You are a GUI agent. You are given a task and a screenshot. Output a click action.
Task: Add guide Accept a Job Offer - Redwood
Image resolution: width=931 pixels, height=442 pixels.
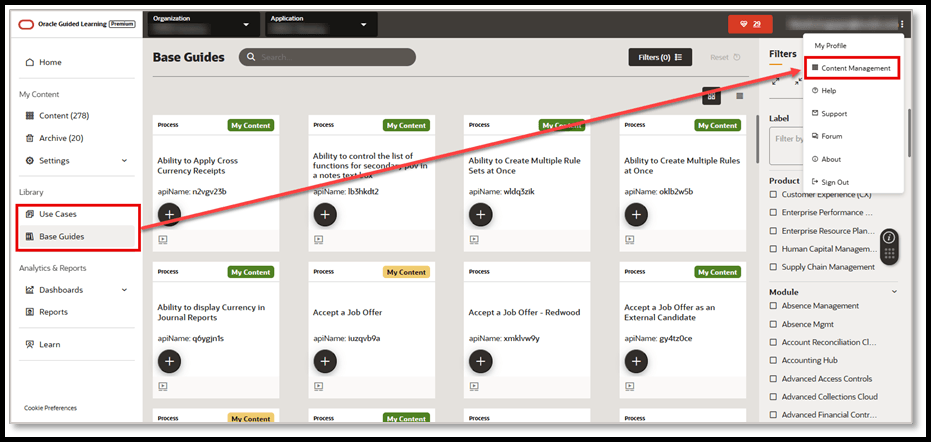480,361
